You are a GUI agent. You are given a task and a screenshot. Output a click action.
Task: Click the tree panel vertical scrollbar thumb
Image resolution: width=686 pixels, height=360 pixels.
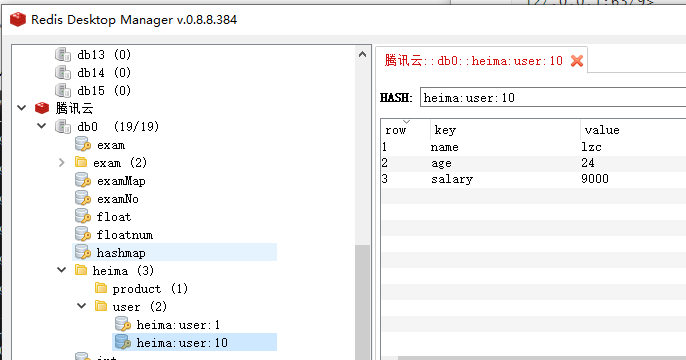tap(362, 302)
